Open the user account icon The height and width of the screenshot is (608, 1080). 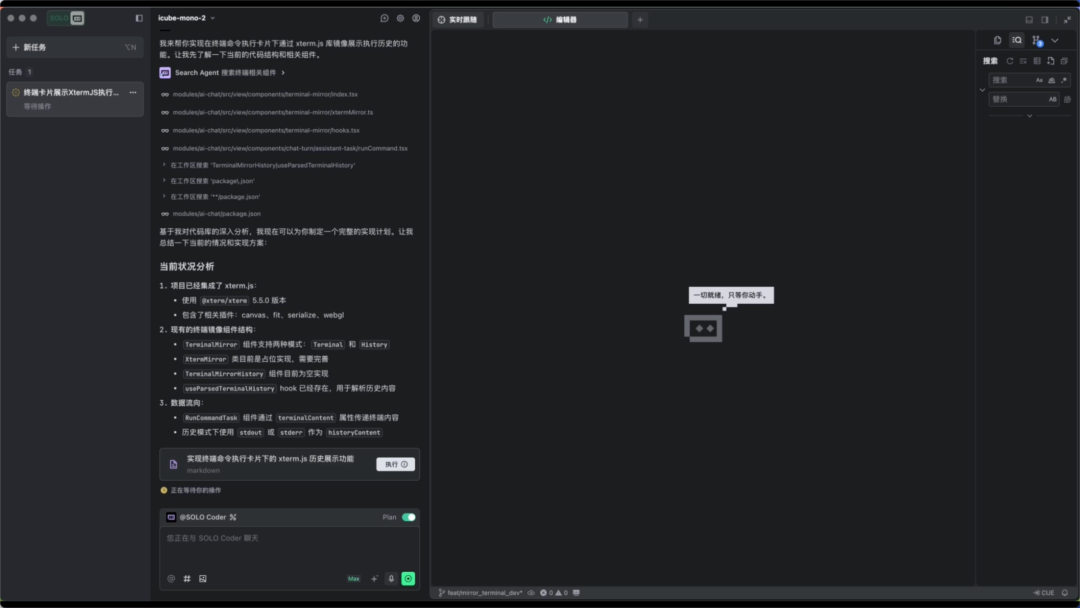coord(416,18)
